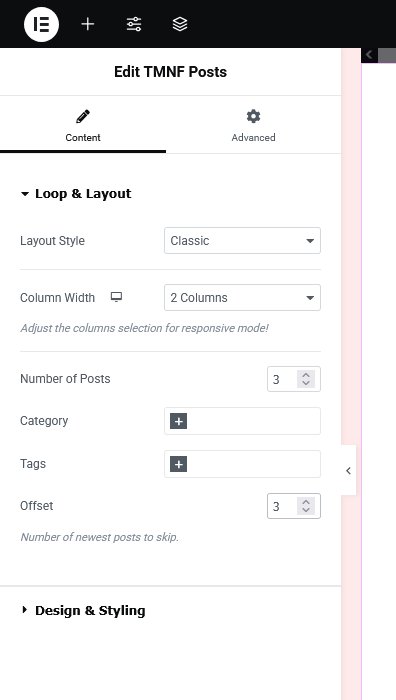Click inside the Category input field
Viewport: 396px width, 700px height.
click(253, 421)
